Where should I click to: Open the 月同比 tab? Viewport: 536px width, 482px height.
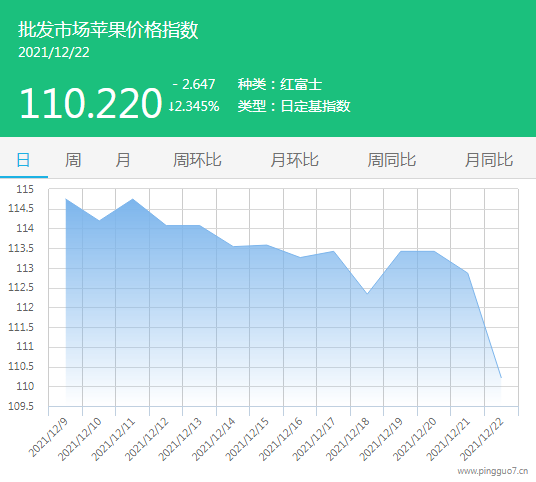coord(489,160)
